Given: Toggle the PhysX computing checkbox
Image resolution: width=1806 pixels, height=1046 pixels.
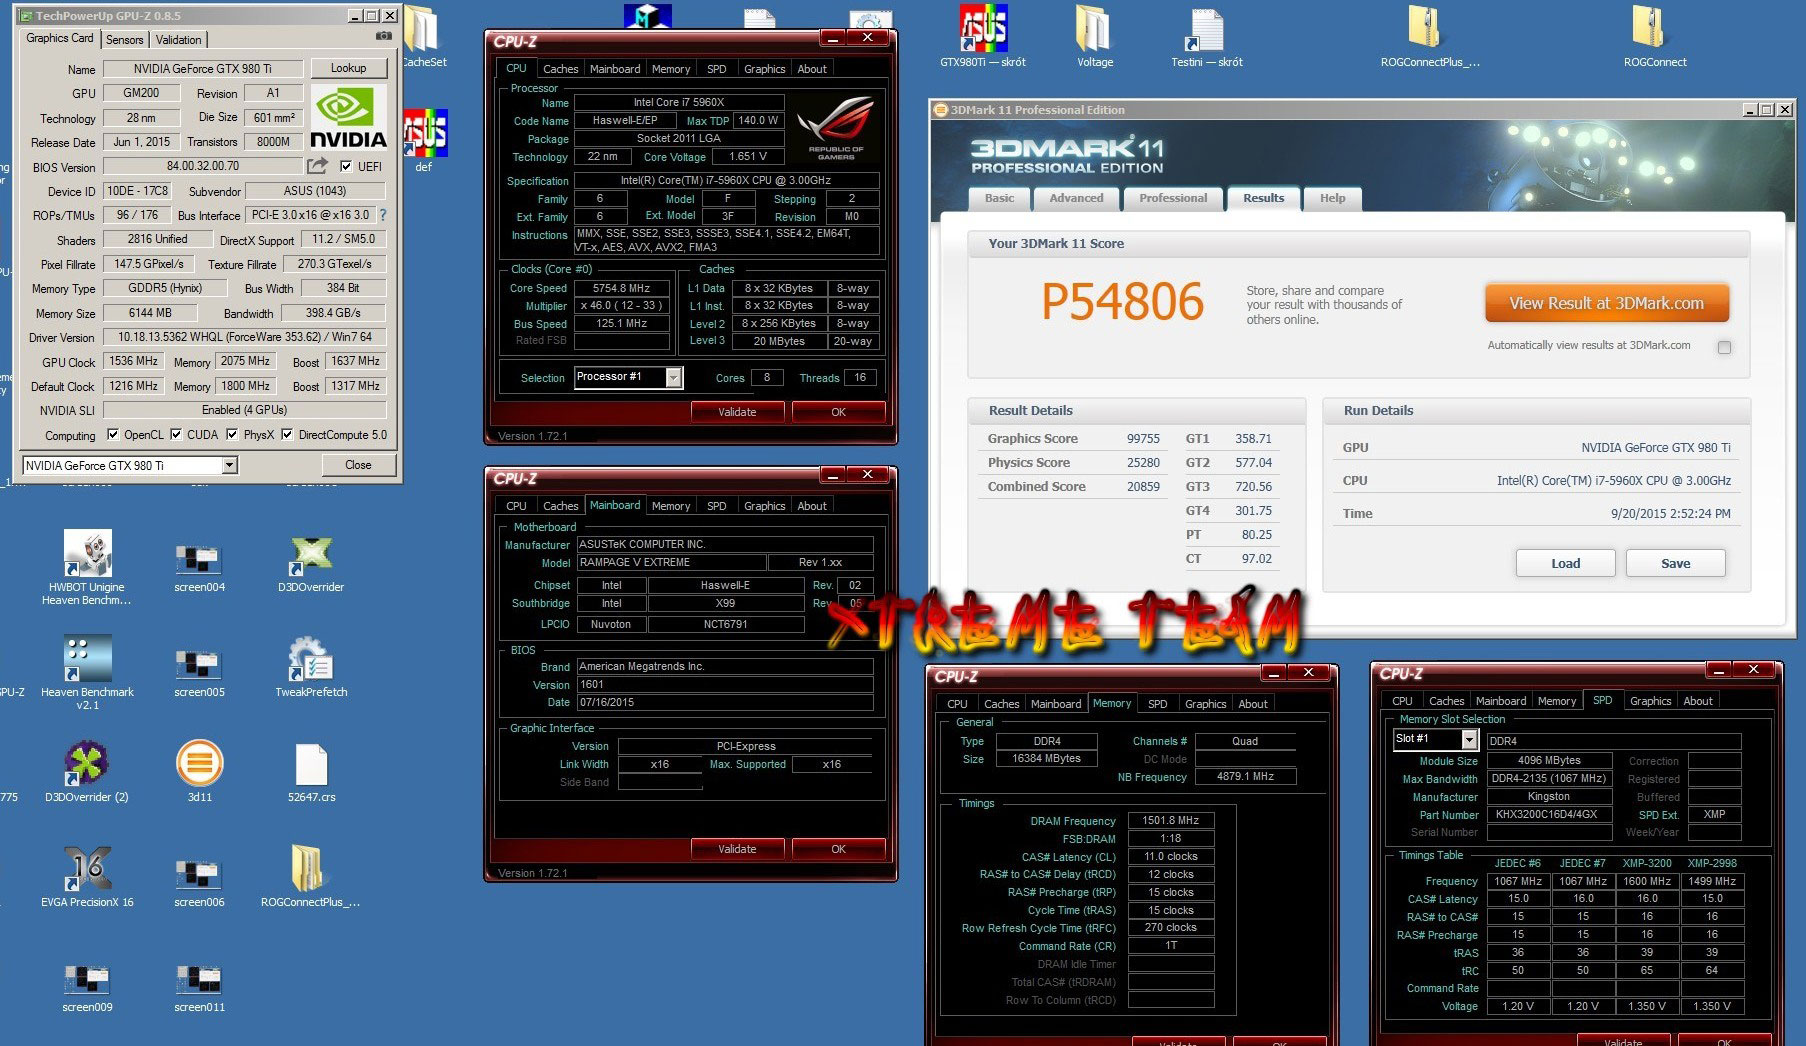Looking at the screenshot, I should 232,435.
